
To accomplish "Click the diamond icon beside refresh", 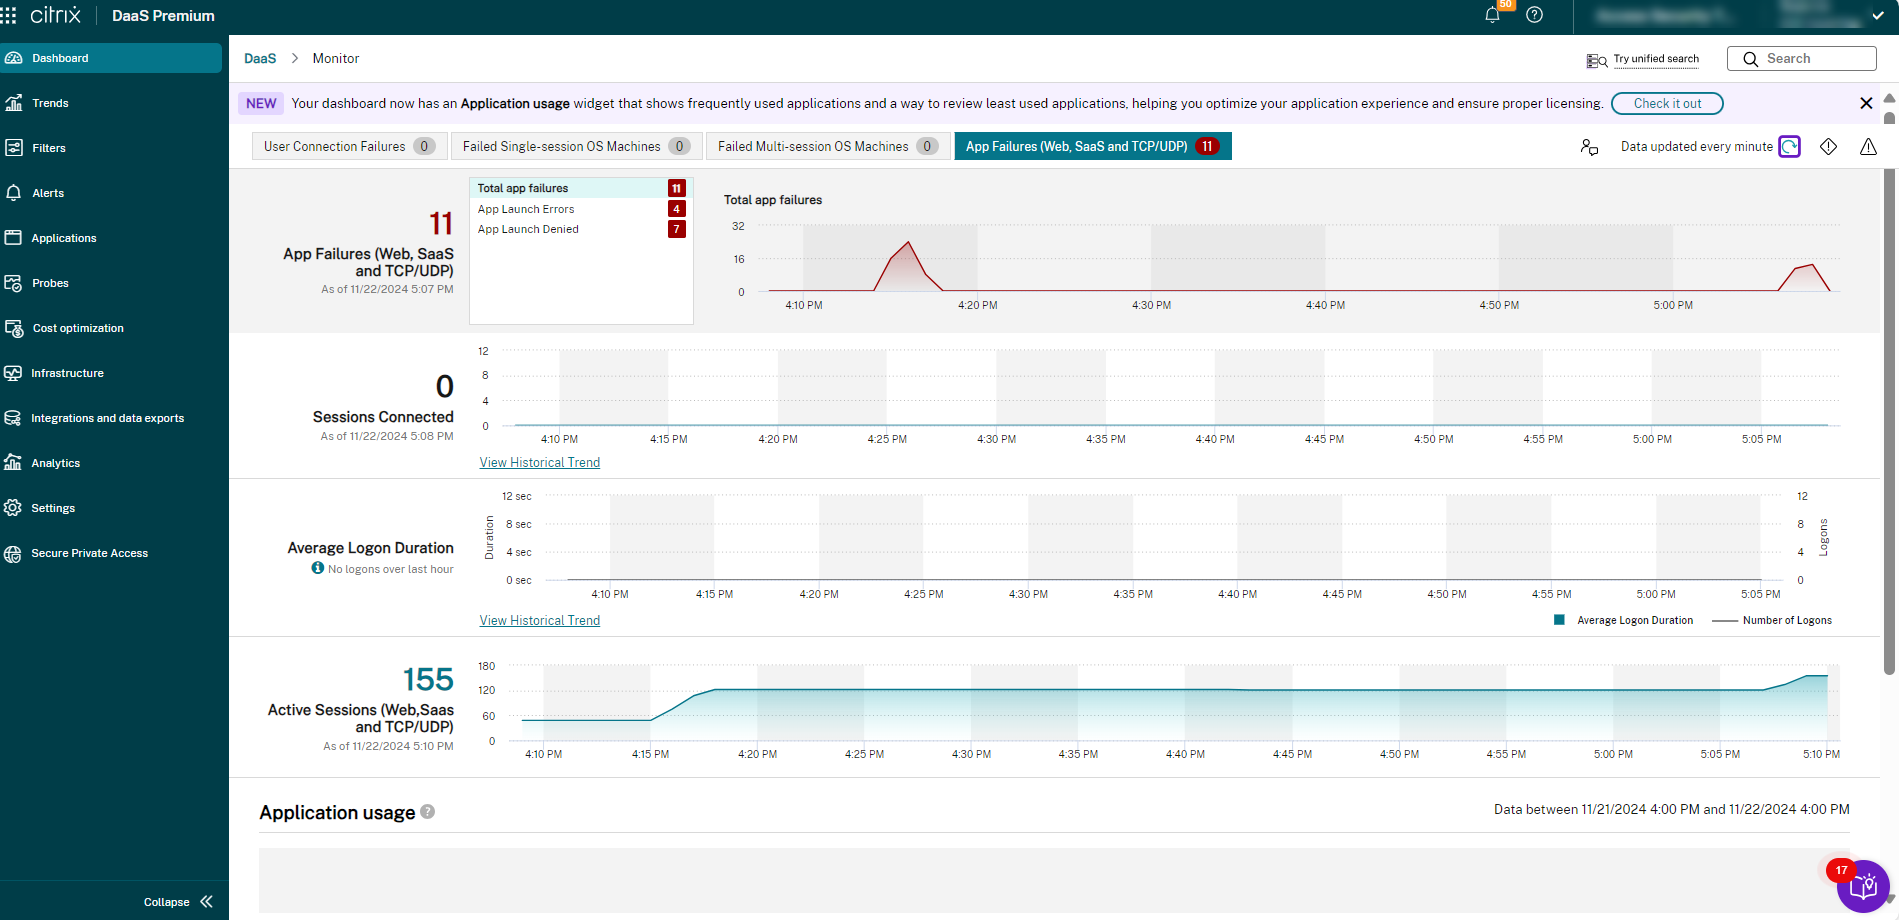I will click(x=1828, y=147).
